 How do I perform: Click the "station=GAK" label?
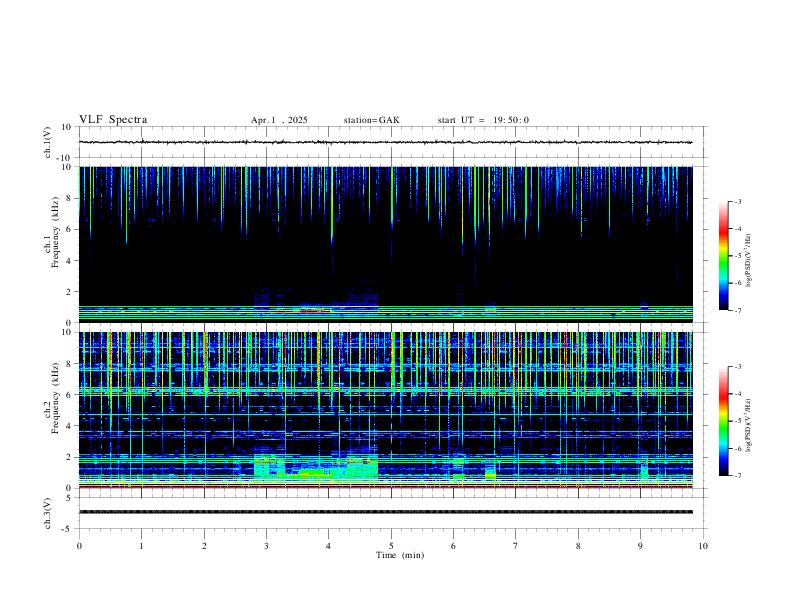pyautogui.click(x=371, y=120)
